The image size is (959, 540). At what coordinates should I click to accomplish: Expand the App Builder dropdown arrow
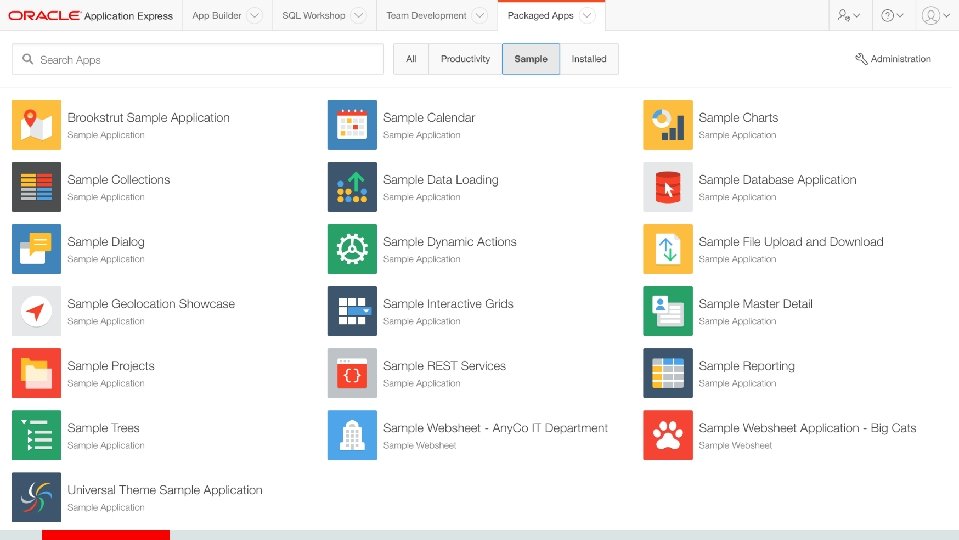click(x=254, y=15)
